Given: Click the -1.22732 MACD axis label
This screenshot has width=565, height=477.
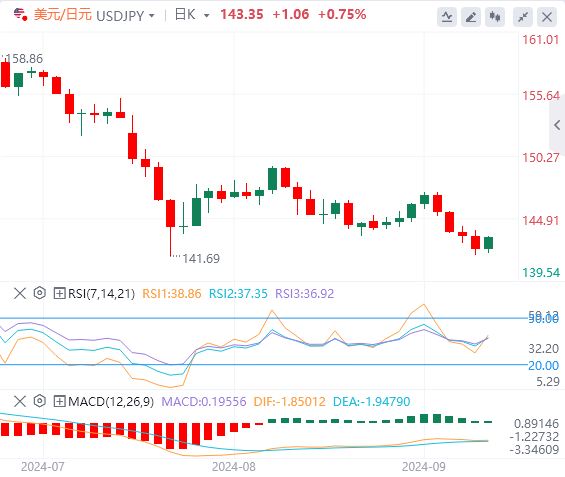Looking at the screenshot, I should (x=534, y=437).
